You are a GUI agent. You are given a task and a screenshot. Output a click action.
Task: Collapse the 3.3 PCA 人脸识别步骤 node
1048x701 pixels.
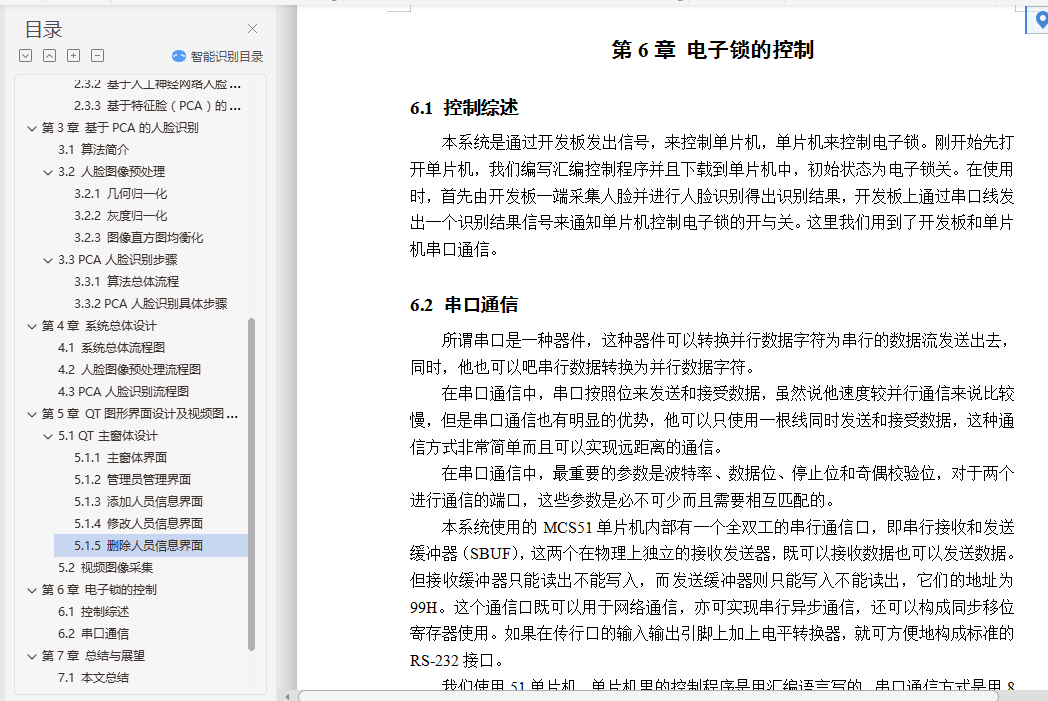(47, 260)
